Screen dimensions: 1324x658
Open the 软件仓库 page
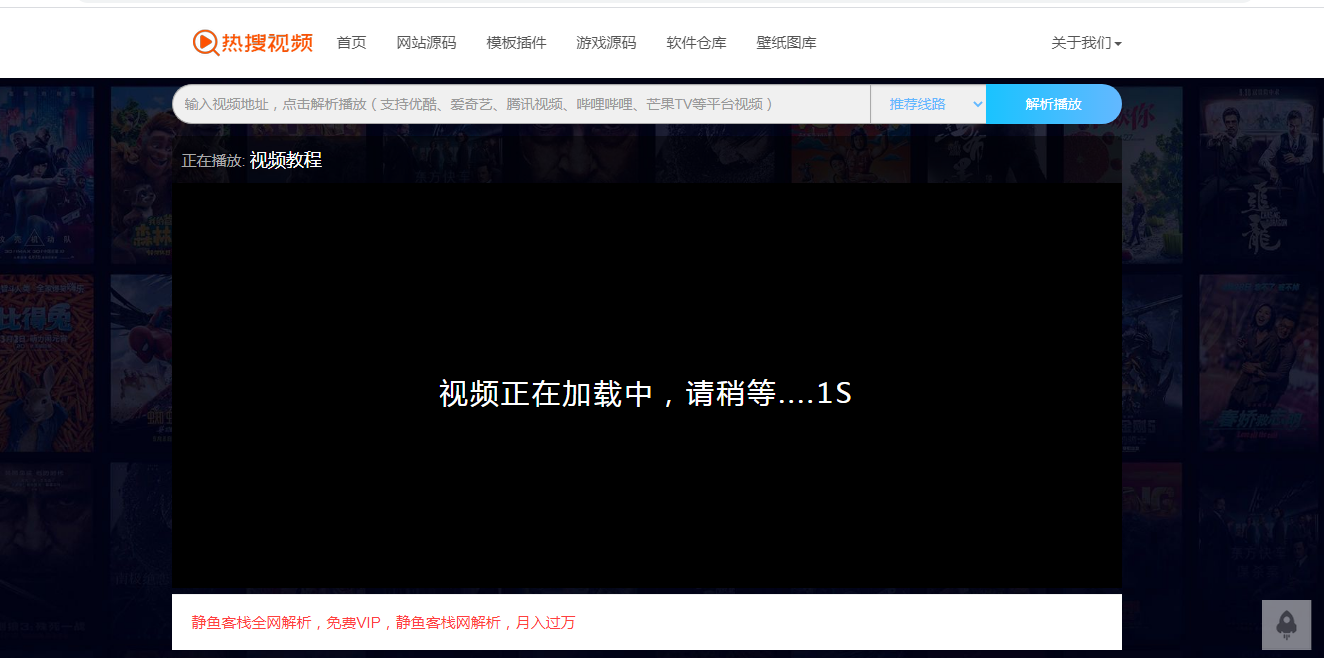pos(696,43)
